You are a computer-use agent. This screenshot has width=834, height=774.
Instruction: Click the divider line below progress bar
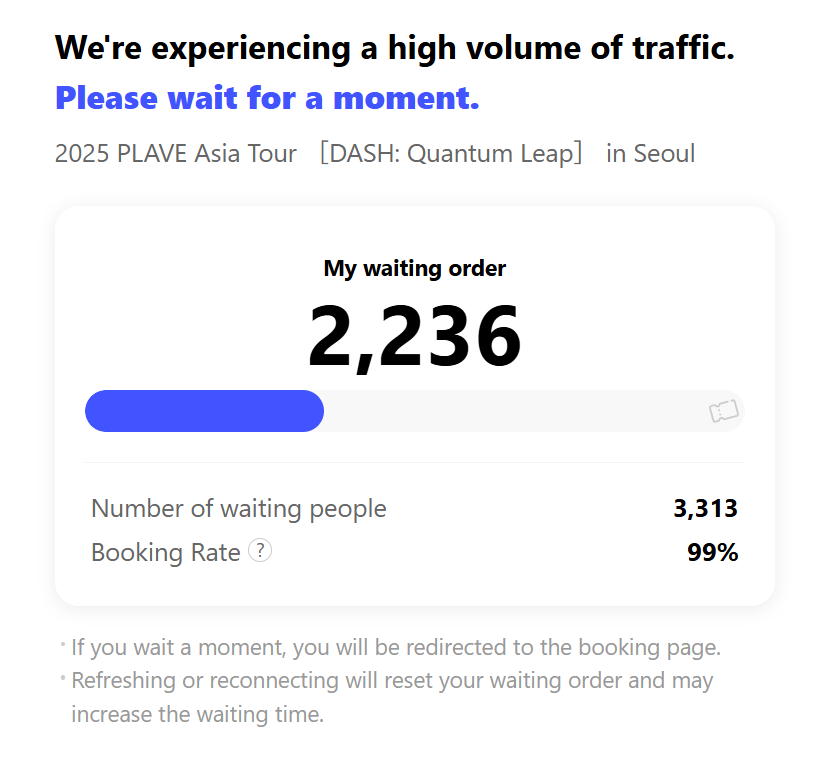point(415,463)
